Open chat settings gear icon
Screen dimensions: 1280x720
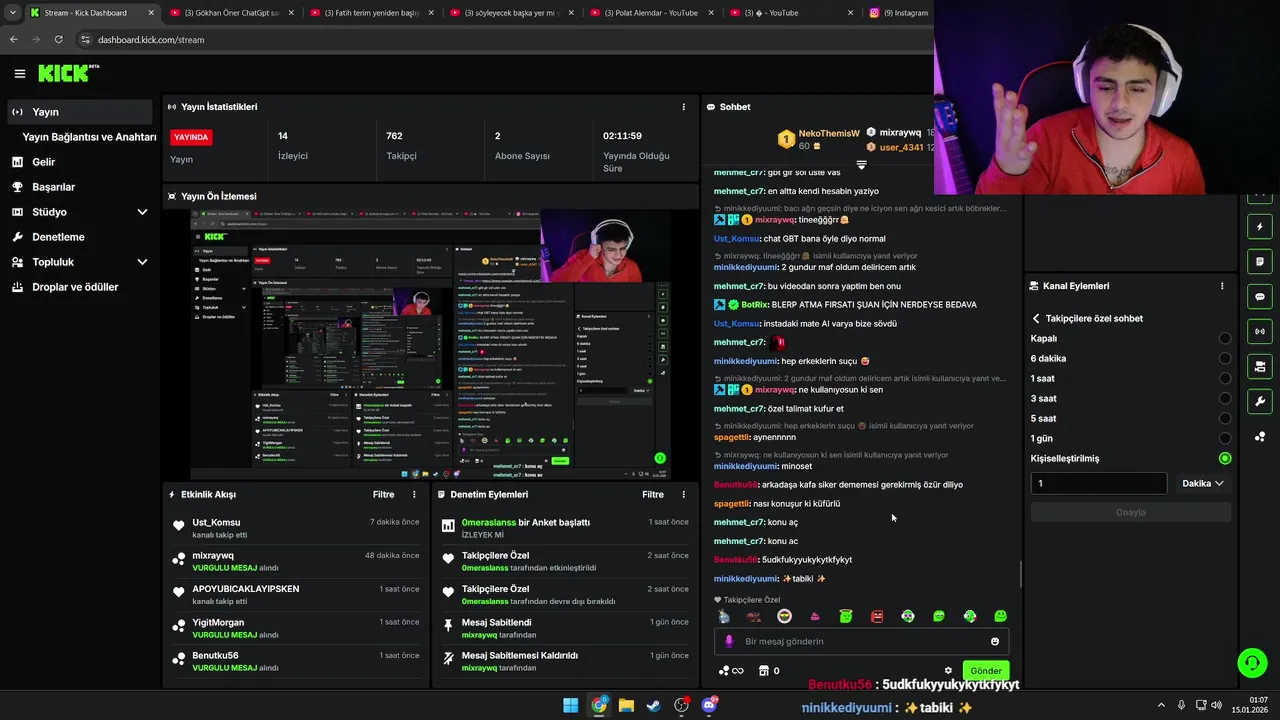[x=948, y=671]
